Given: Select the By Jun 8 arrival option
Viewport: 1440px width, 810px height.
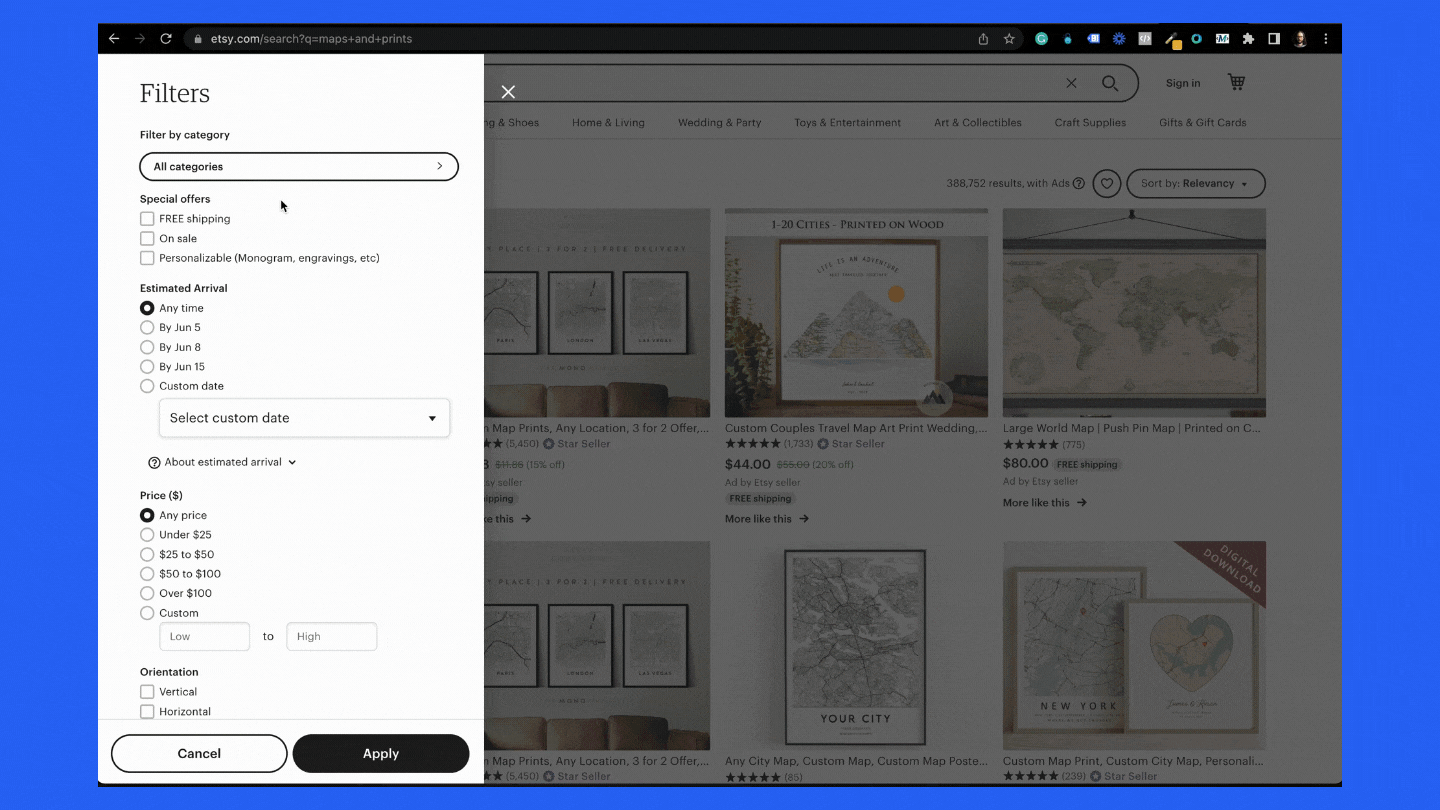Looking at the screenshot, I should [x=147, y=347].
